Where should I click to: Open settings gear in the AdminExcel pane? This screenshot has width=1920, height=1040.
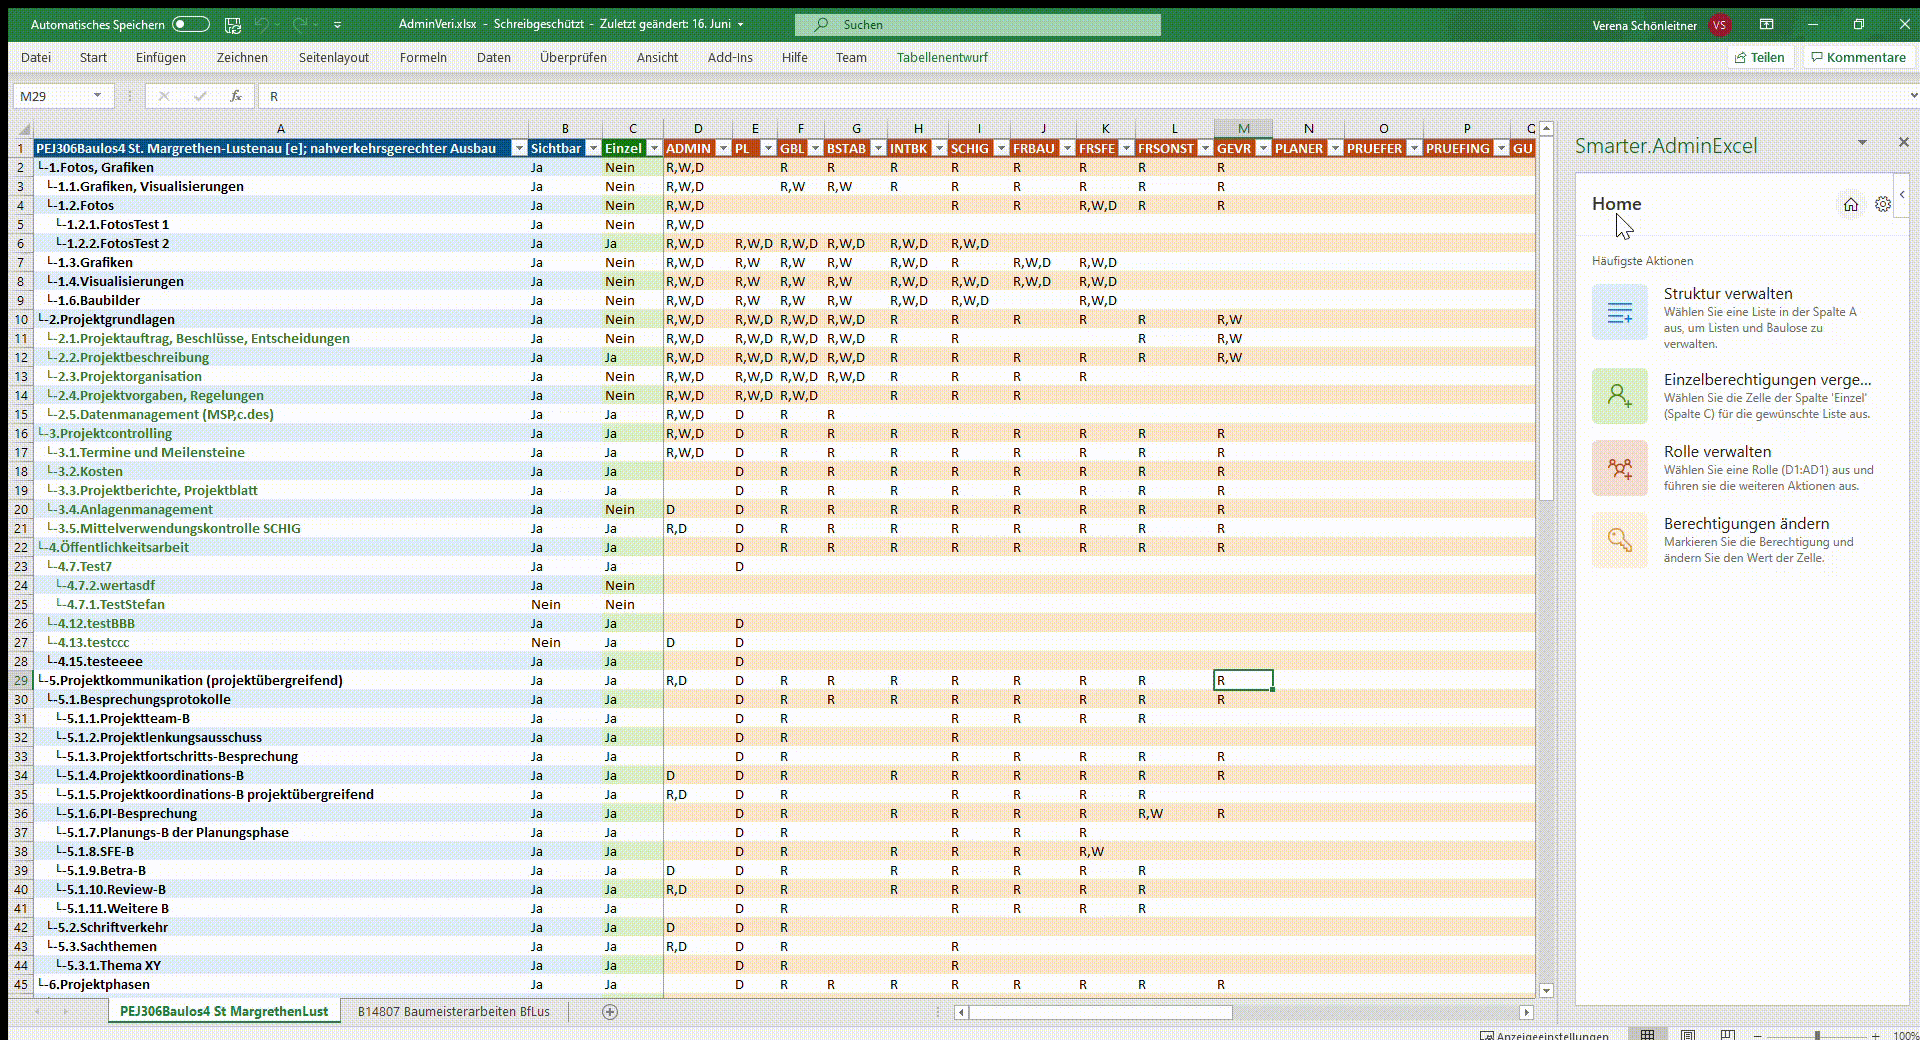click(1884, 204)
